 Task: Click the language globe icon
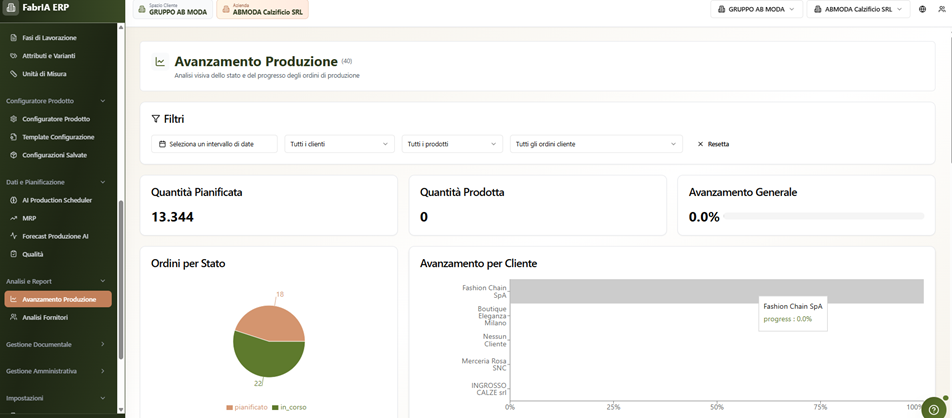[x=923, y=10]
